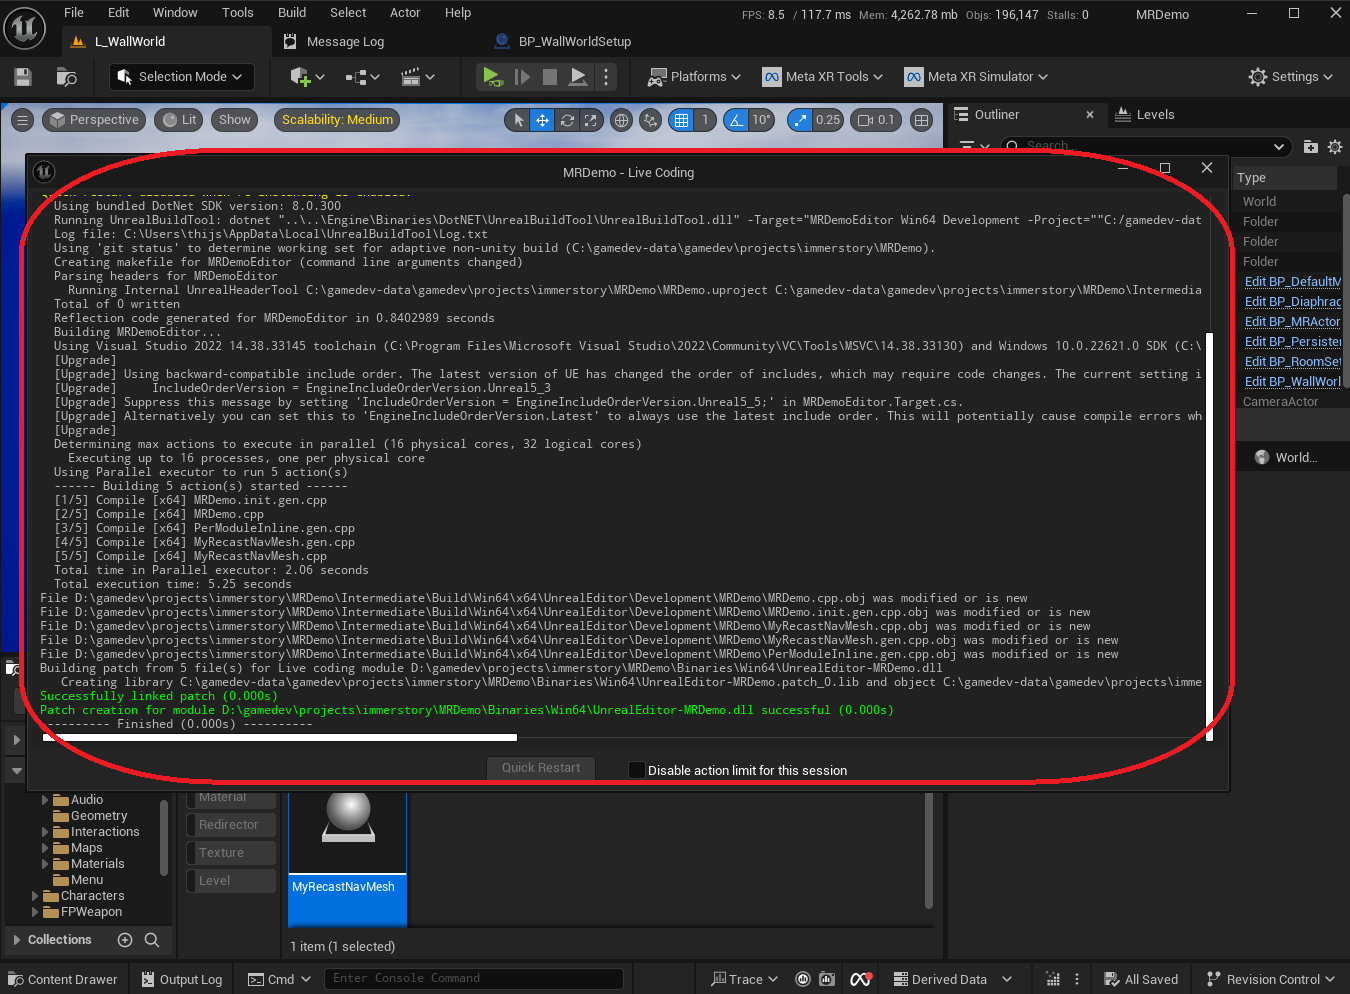Open the Perspective viewport dropdown
Viewport: 1350px width, 994px height.
click(x=93, y=119)
